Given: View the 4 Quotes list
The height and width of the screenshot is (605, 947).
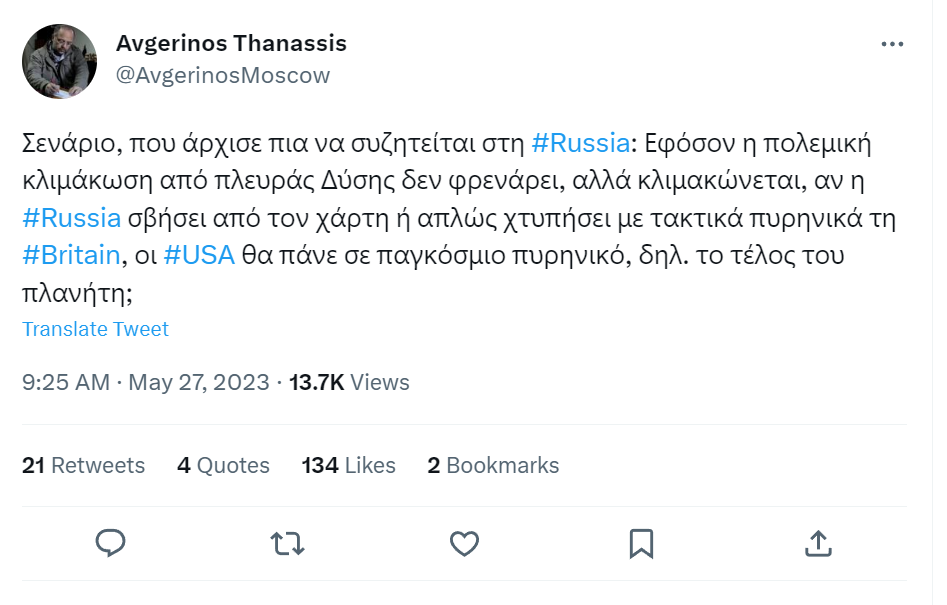Looking at the screenshot, I should coord(223,466).
